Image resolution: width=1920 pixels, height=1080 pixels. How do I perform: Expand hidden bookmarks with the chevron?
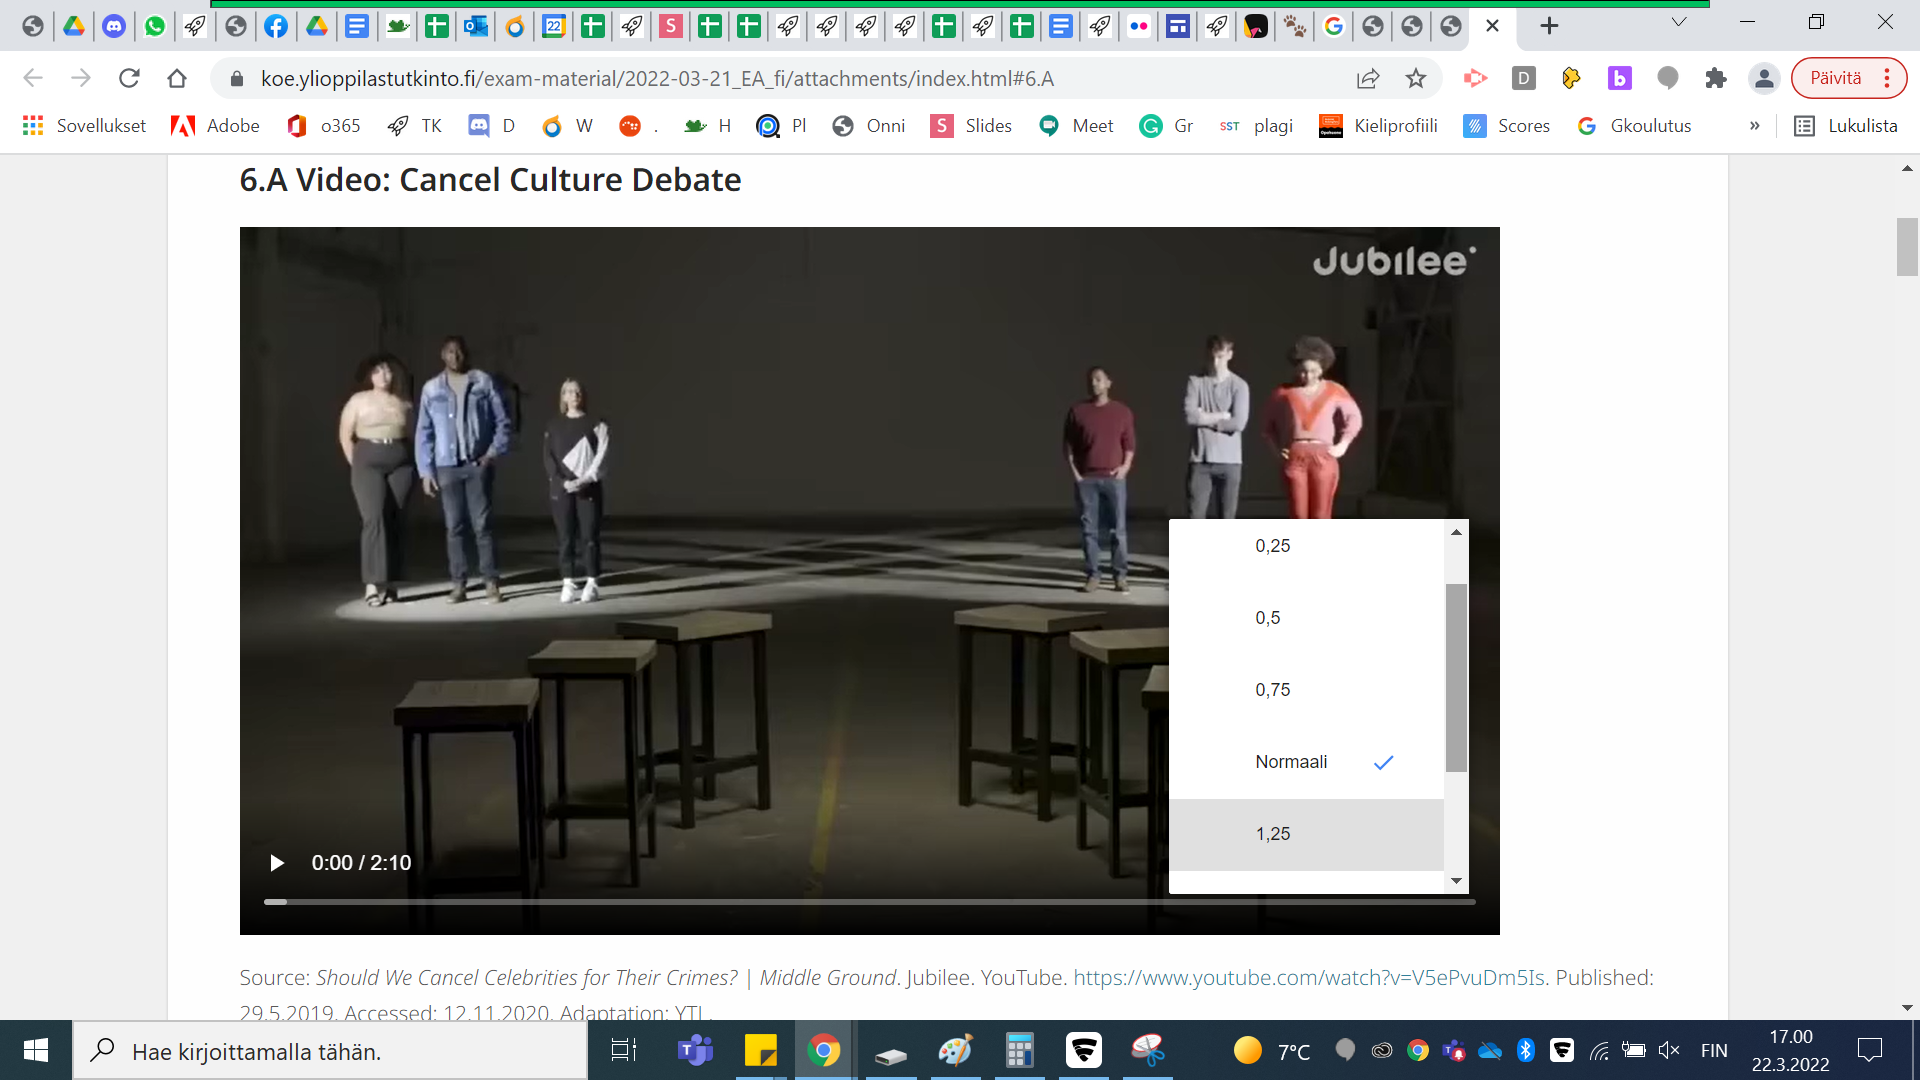(1754, 126)
